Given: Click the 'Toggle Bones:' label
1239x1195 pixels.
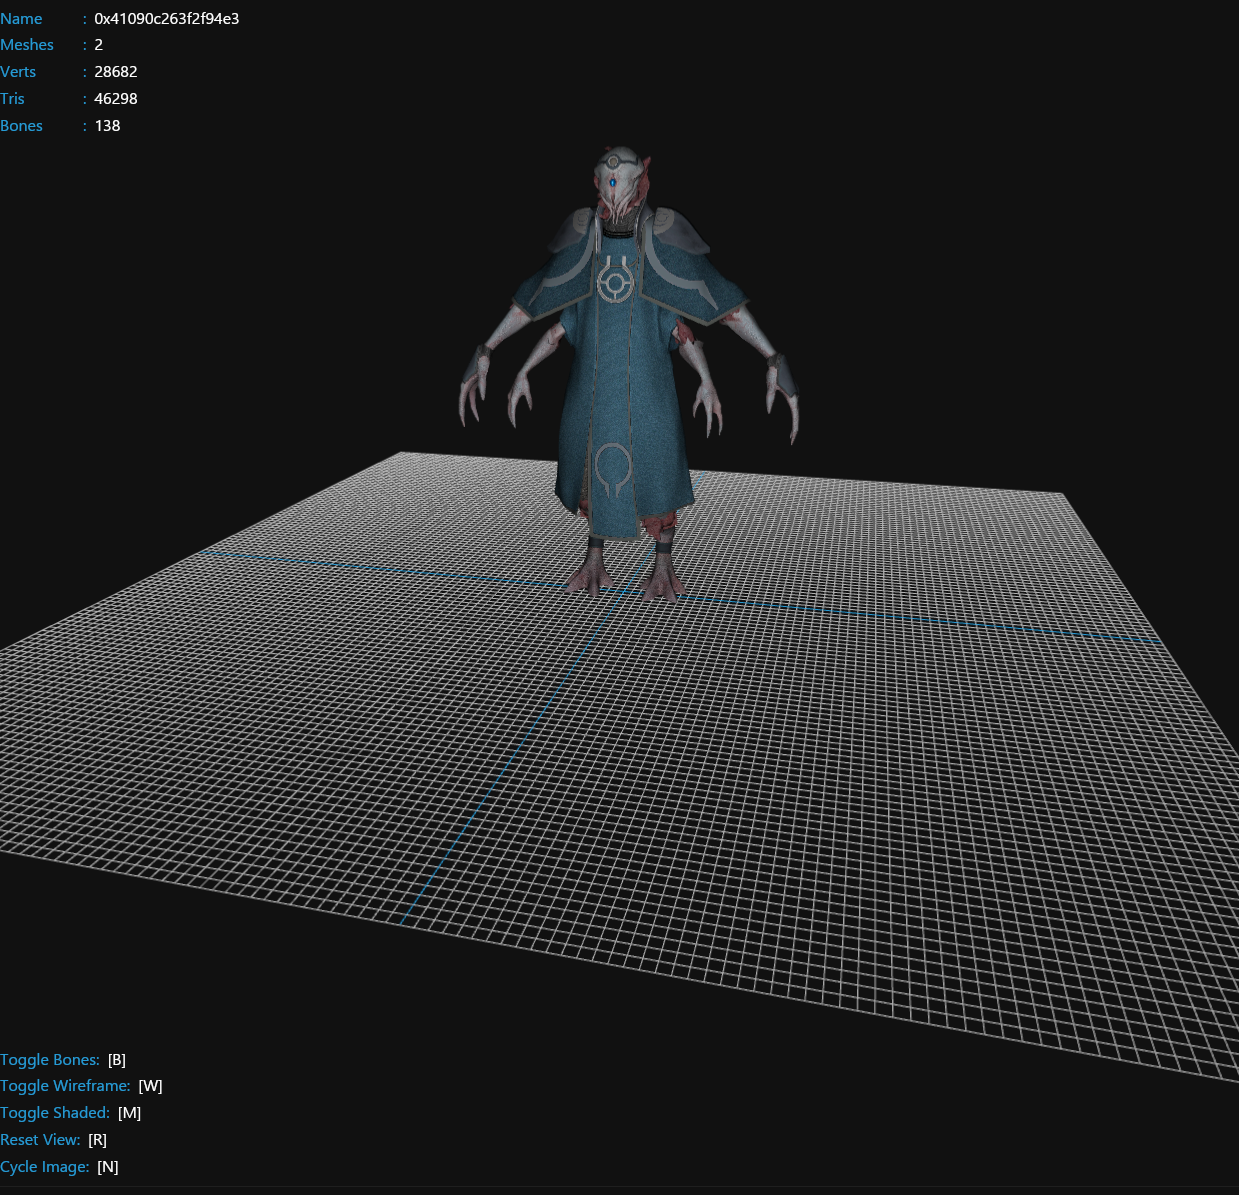Looking at the screenshot, I should 50,1060.
